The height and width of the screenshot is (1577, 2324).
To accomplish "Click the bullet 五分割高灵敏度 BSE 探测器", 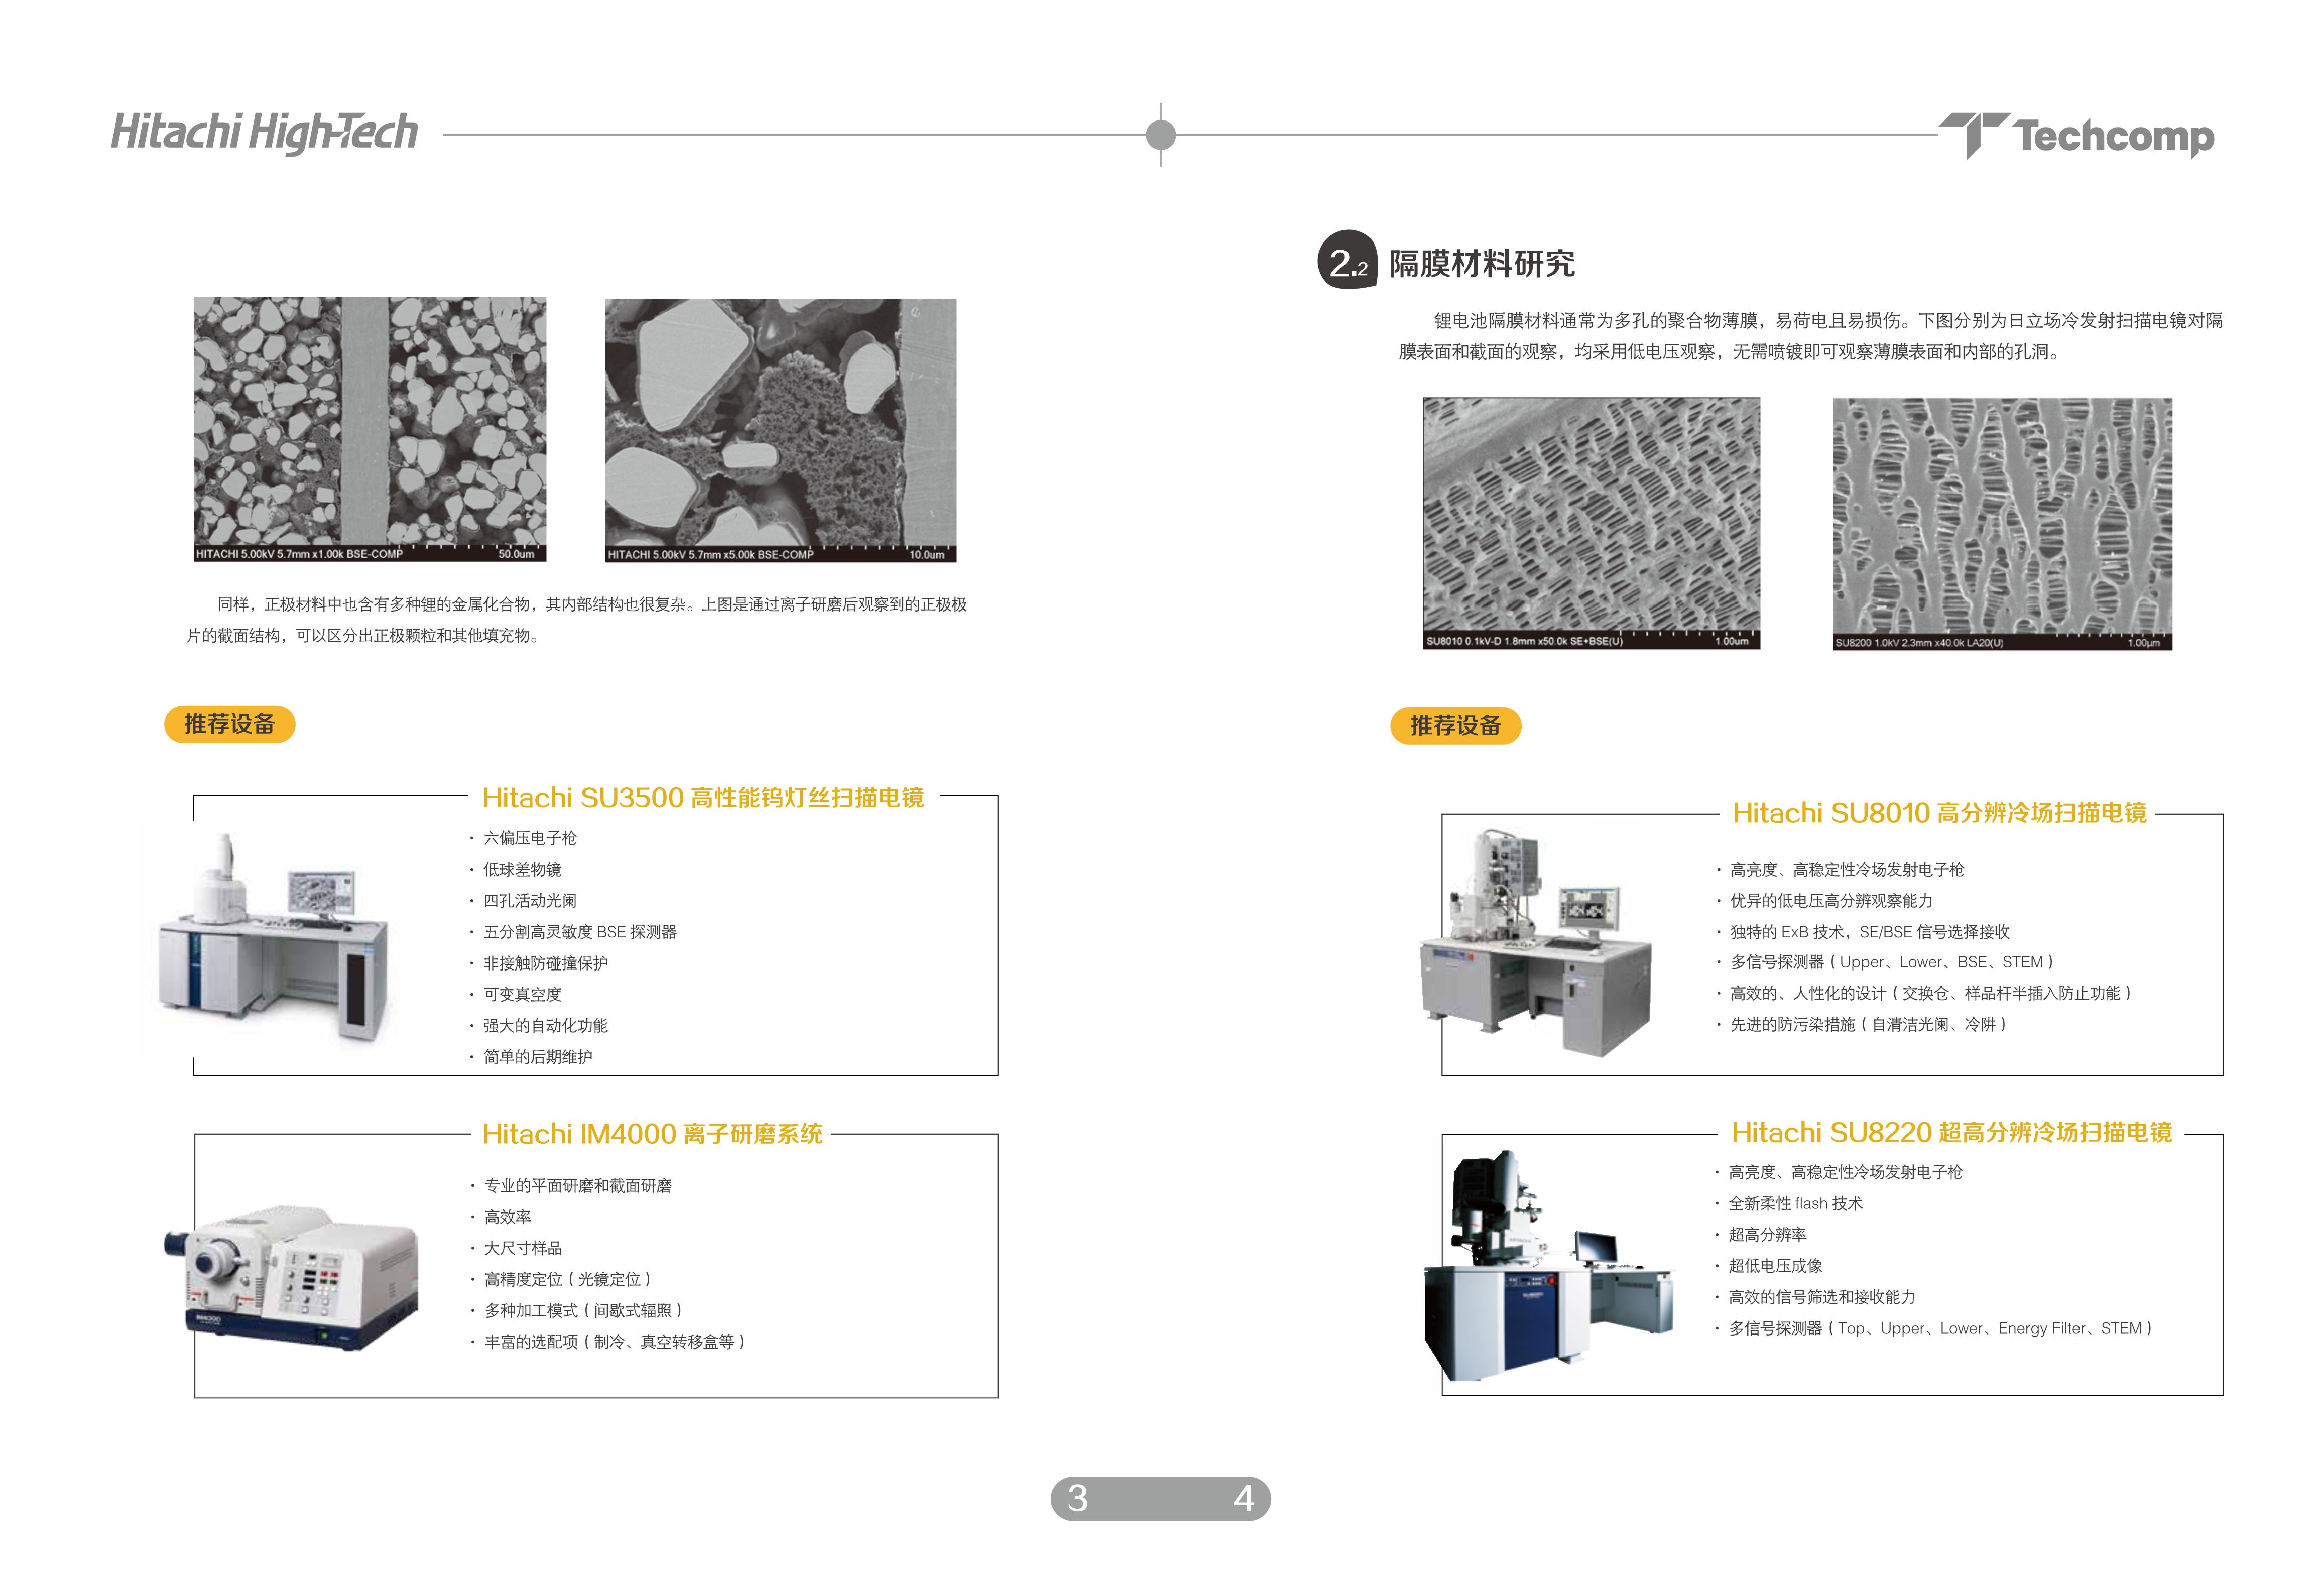I will [x=573, y=931].
